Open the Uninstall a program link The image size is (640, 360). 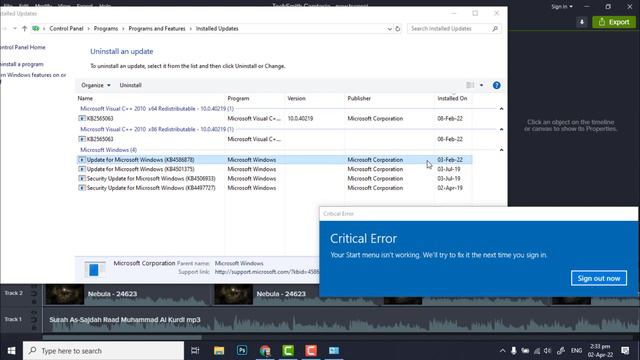pos(22,64)
